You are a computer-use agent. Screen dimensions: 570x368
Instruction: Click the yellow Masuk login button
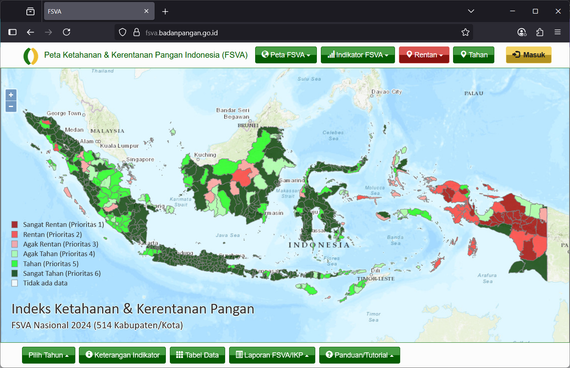(529, 55)
